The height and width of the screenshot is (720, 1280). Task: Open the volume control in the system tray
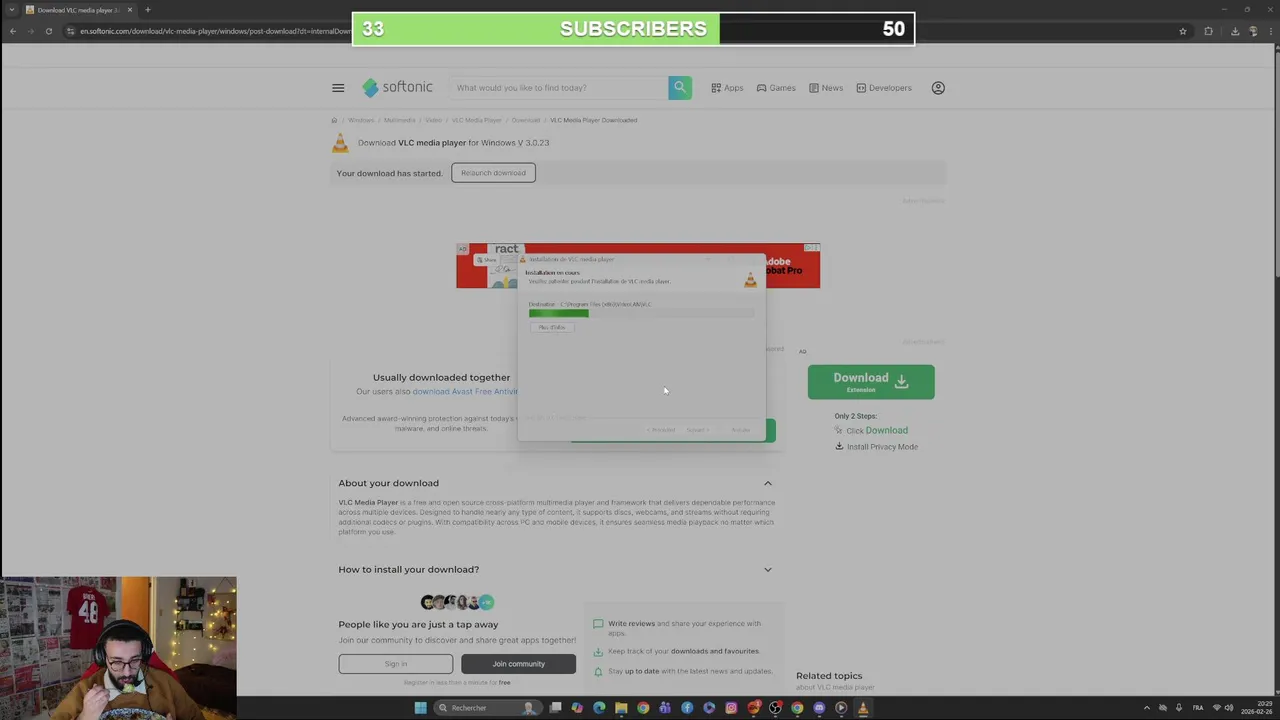[x=1229, y=708]
